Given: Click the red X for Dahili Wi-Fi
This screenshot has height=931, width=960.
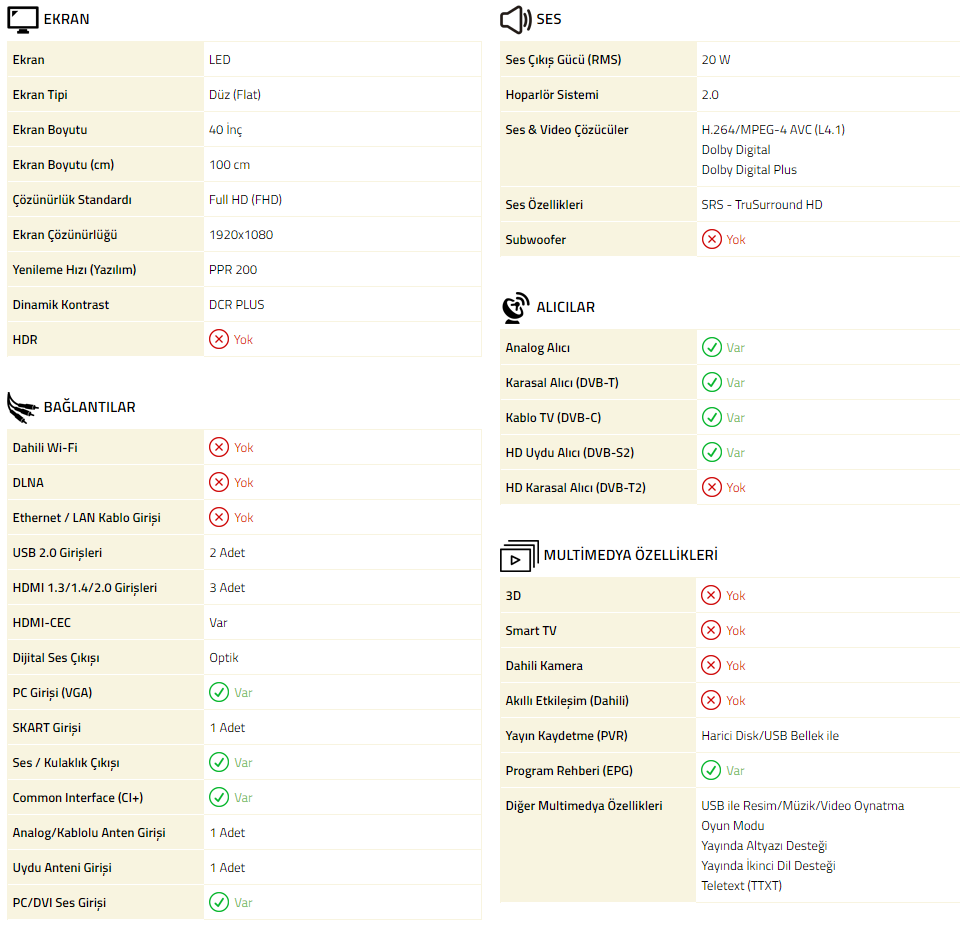Looking at the screenshot, I should tap(219, 447).
